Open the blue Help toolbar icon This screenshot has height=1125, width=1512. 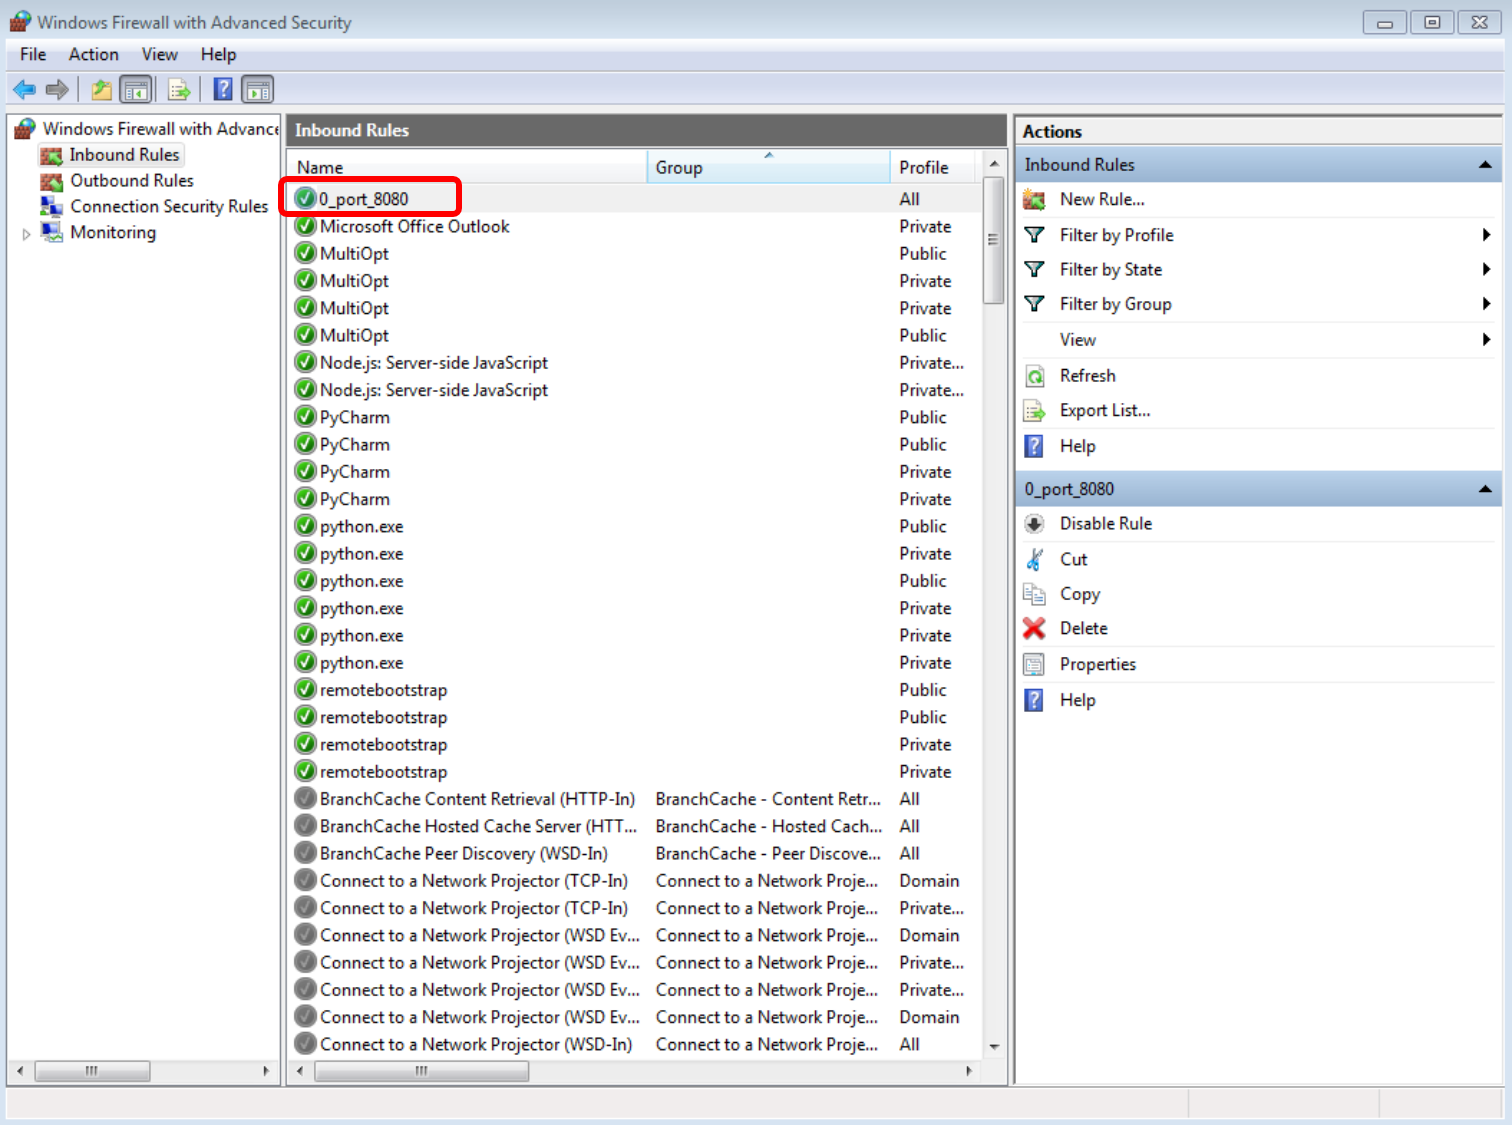point(223,90)
